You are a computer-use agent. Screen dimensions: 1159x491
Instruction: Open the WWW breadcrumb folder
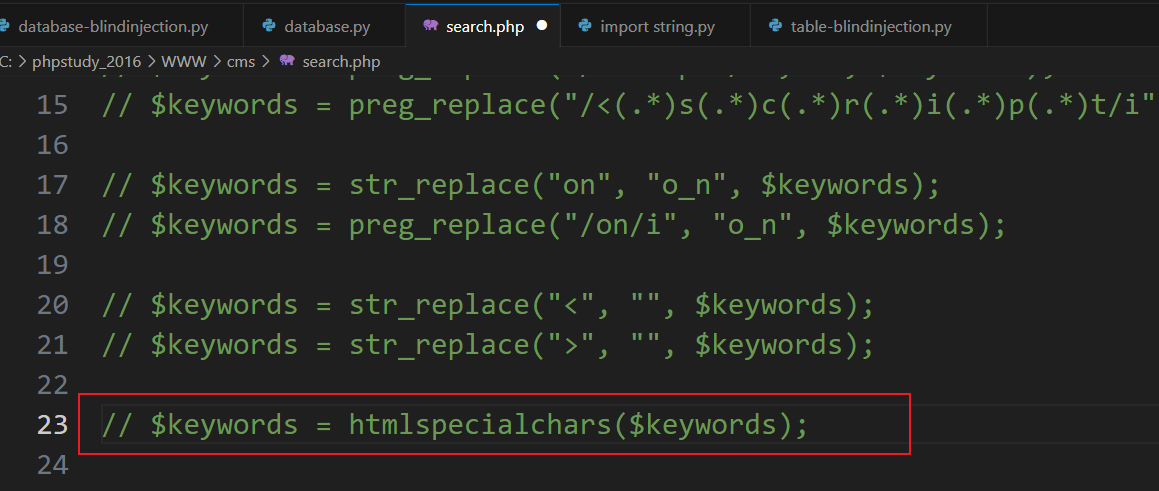point(185,62)
